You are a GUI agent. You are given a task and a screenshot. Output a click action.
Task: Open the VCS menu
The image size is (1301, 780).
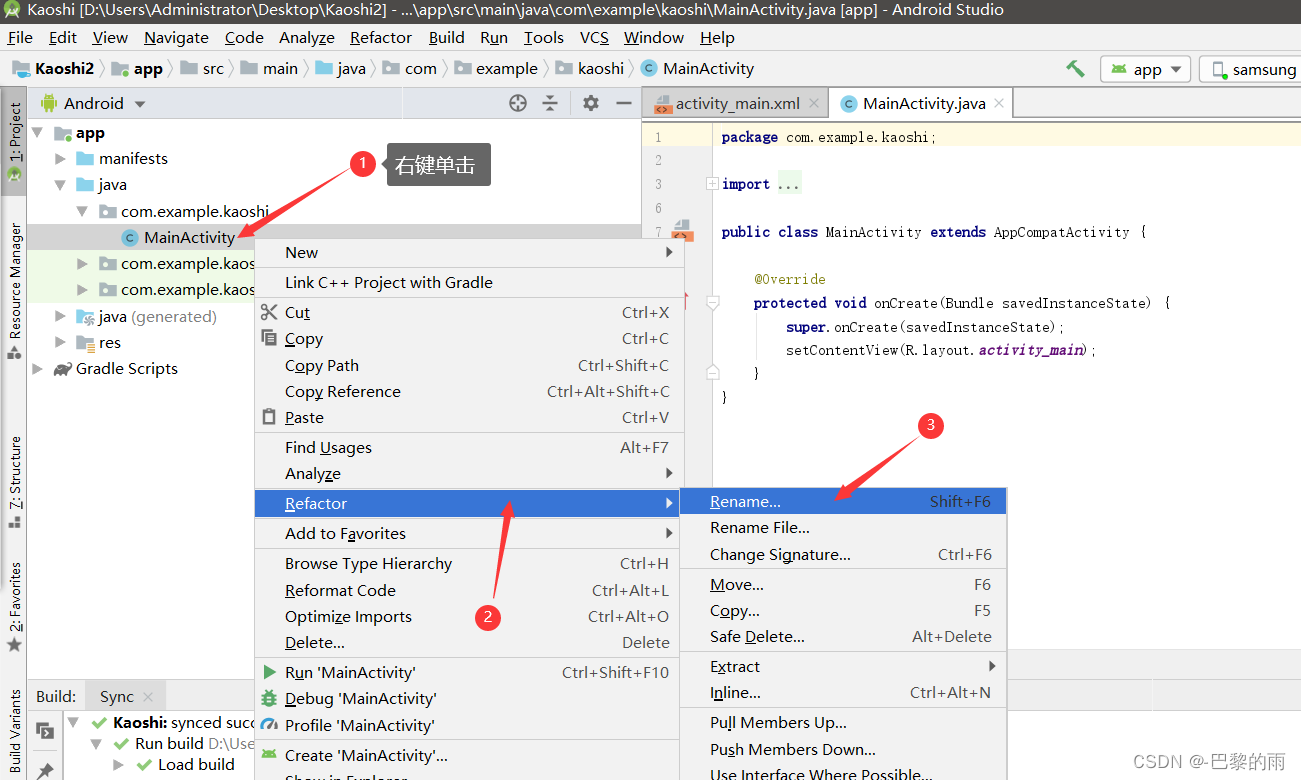click(594, 37)
